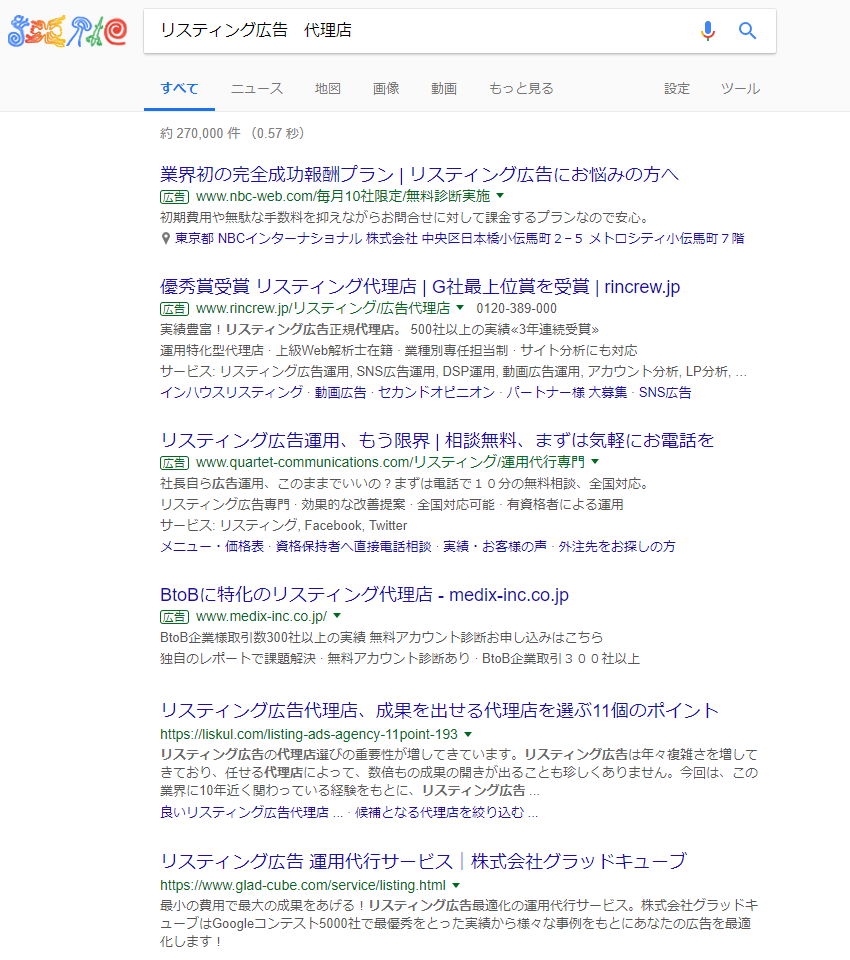Switch to the ニュース tab
Viewport: 850px width, 960px height.
pos(257,88)
